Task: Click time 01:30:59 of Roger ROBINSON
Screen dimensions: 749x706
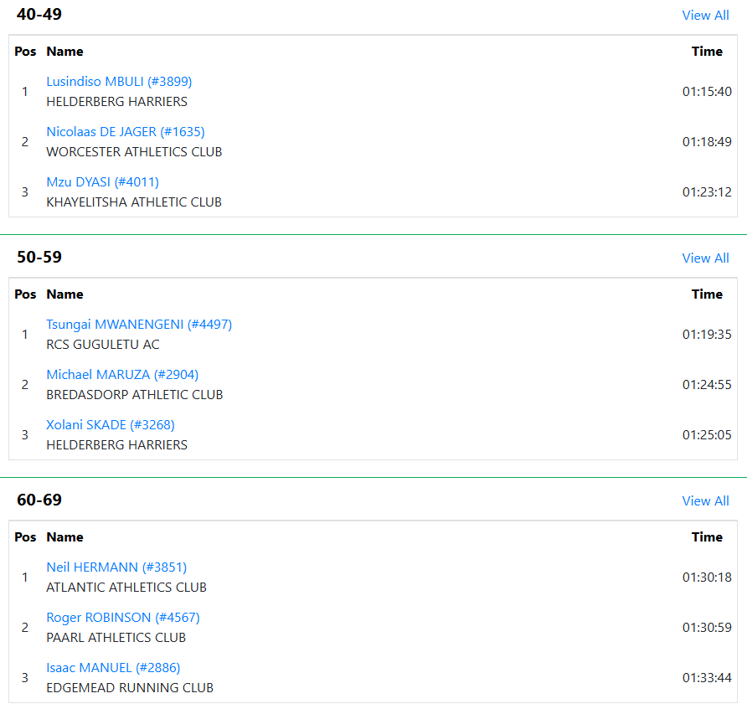Action: click(706, 627)
